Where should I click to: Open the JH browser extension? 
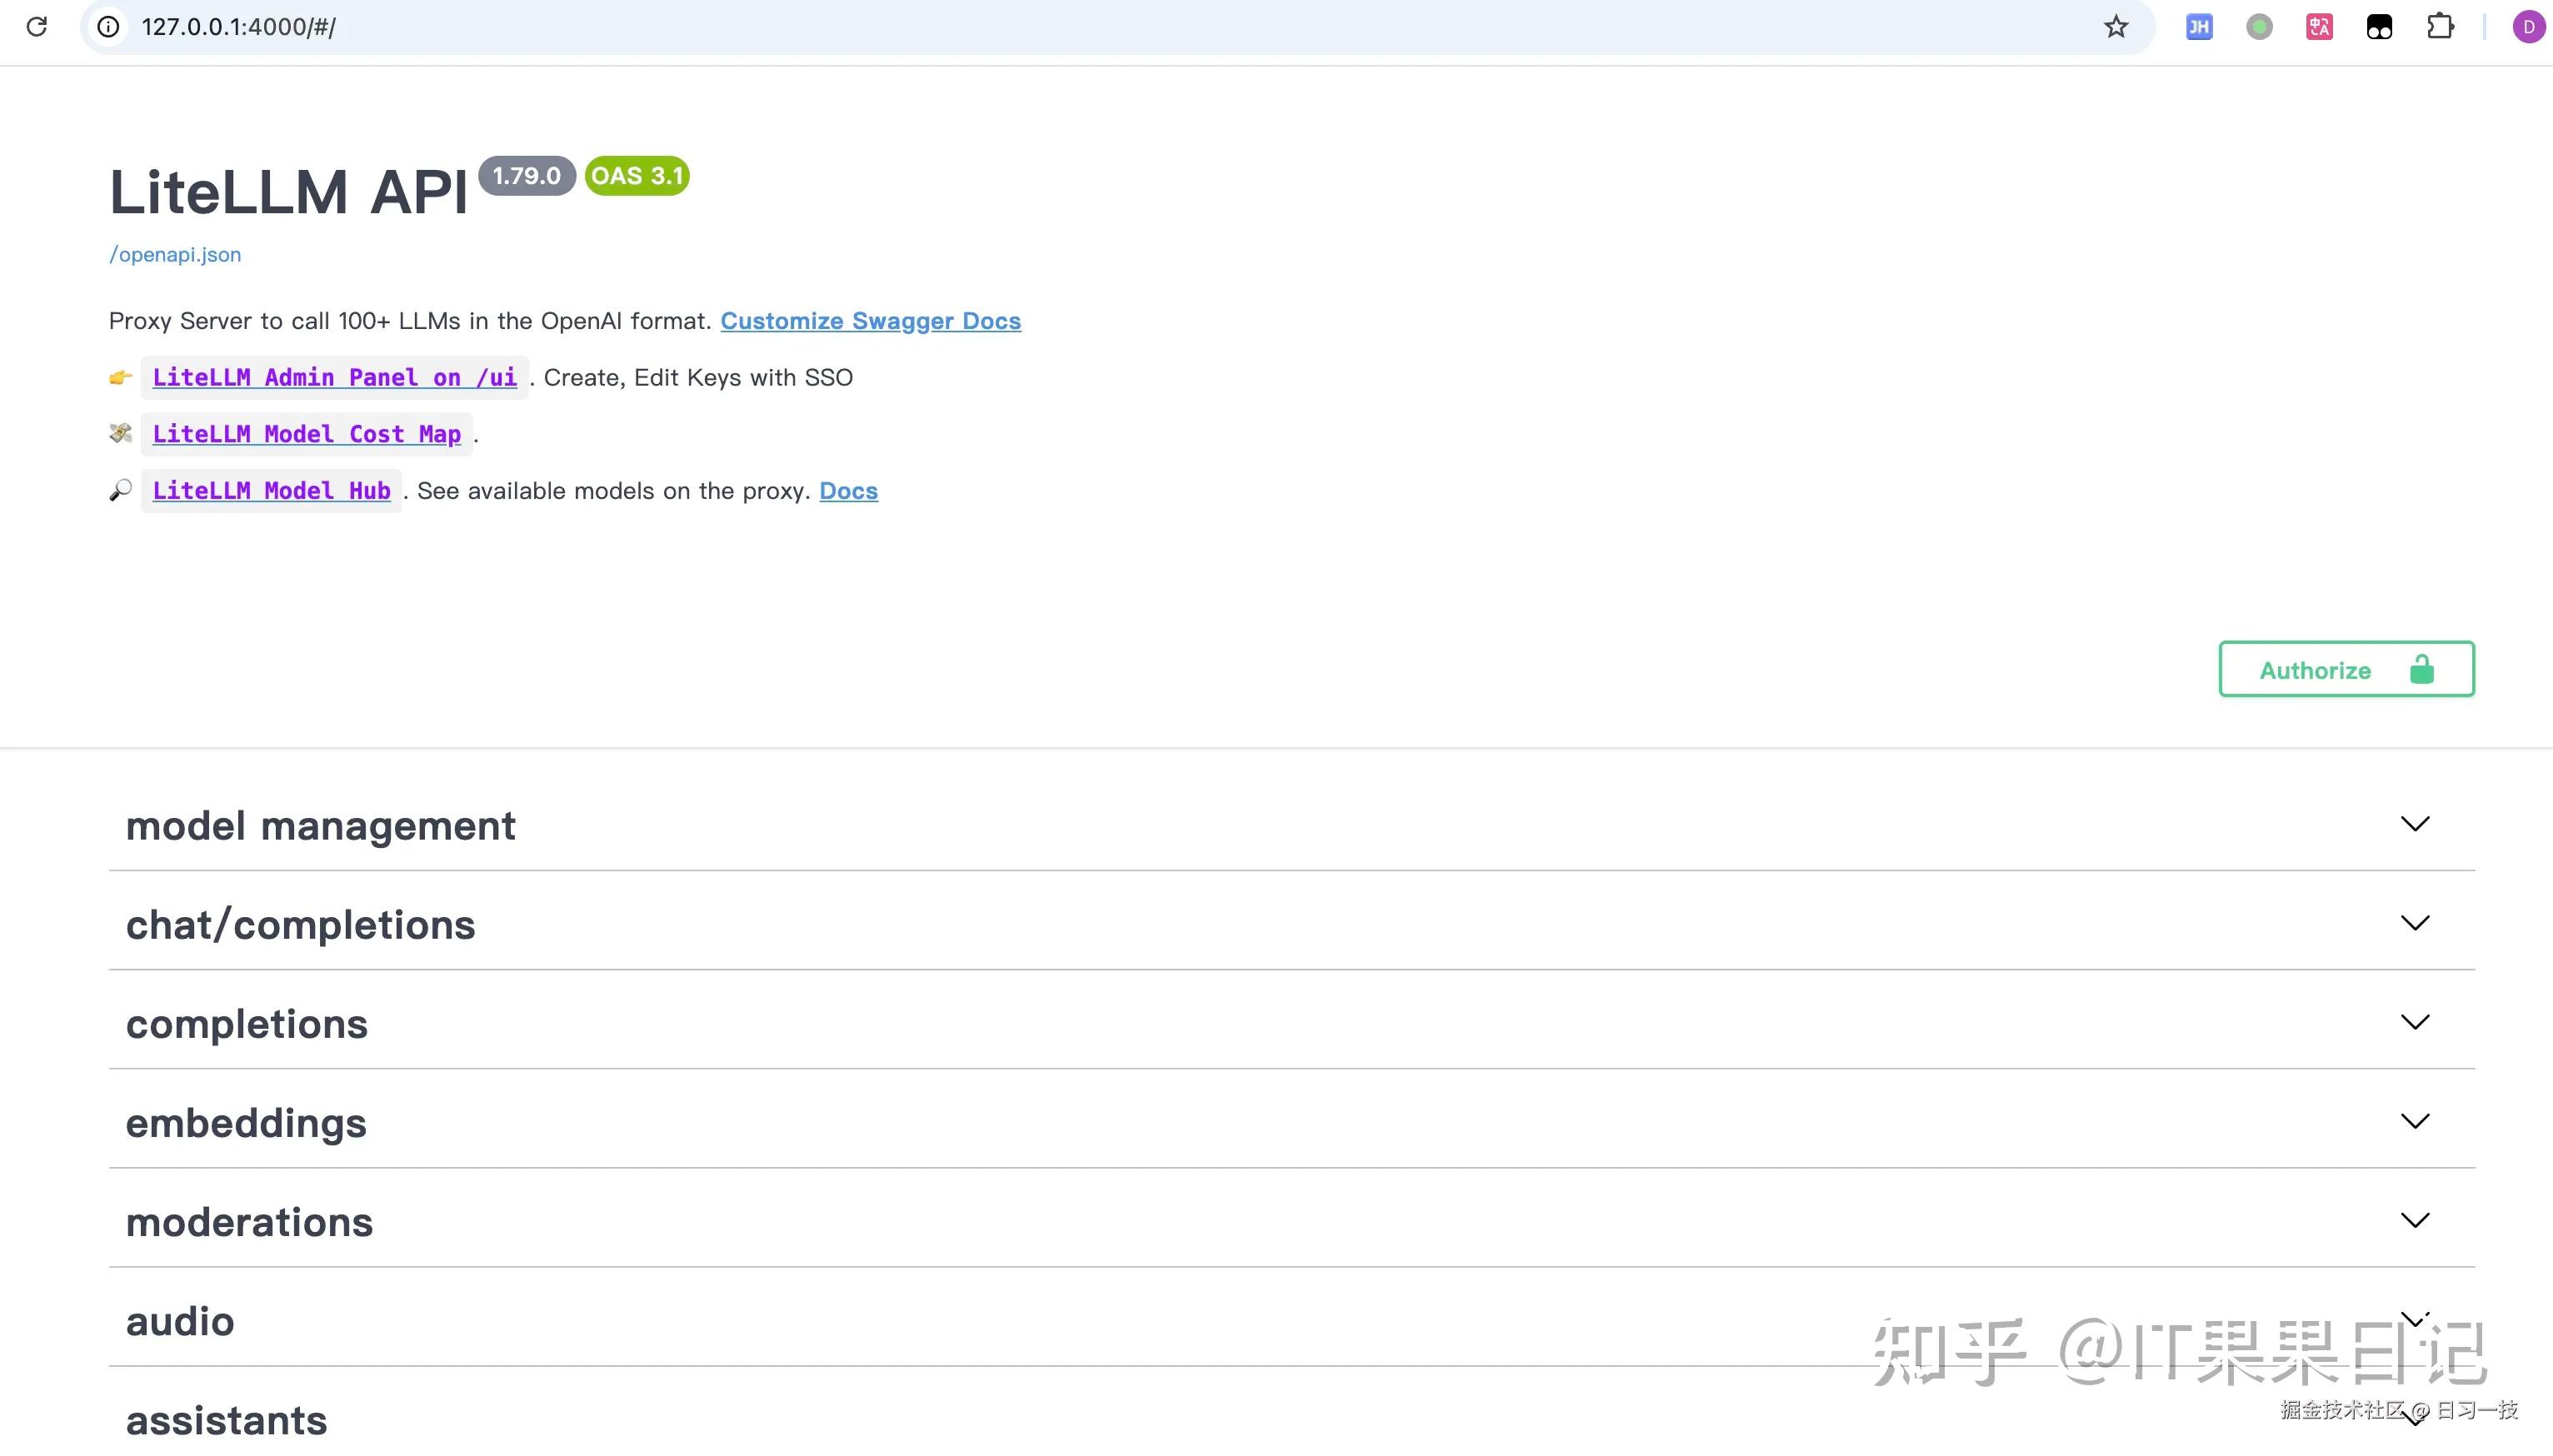pos(2198,26)
